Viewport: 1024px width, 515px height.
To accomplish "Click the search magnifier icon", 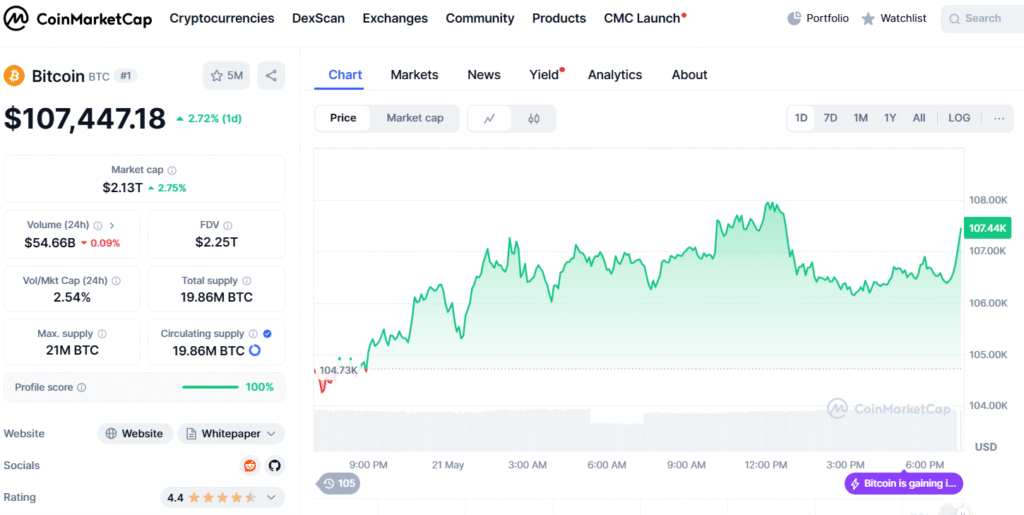I will tap(954, 19).
